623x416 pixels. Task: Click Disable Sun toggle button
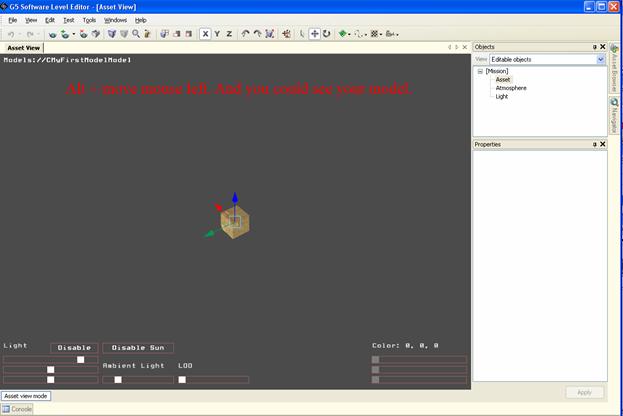[x=138, y=348]
